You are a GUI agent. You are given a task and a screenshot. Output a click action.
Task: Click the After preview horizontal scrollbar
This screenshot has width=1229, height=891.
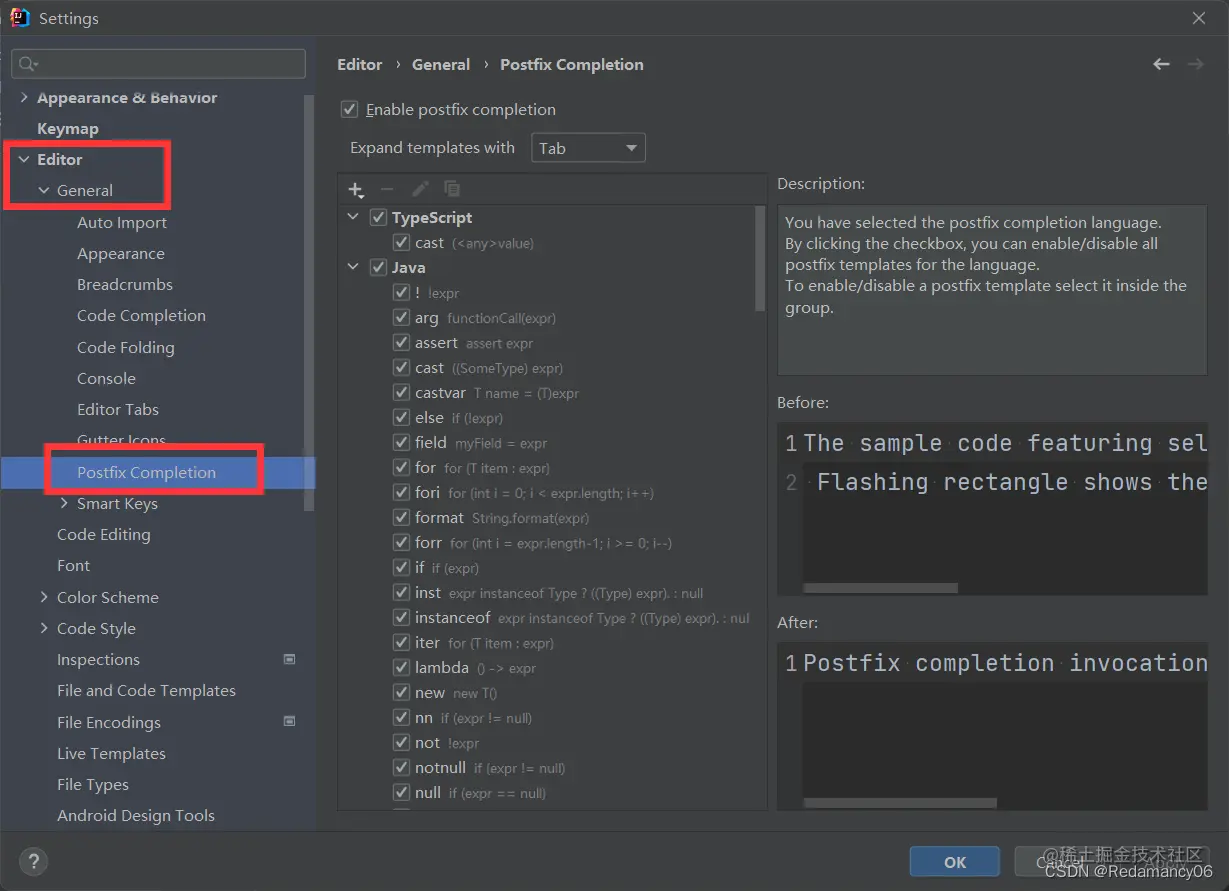(x=900, y=803)
